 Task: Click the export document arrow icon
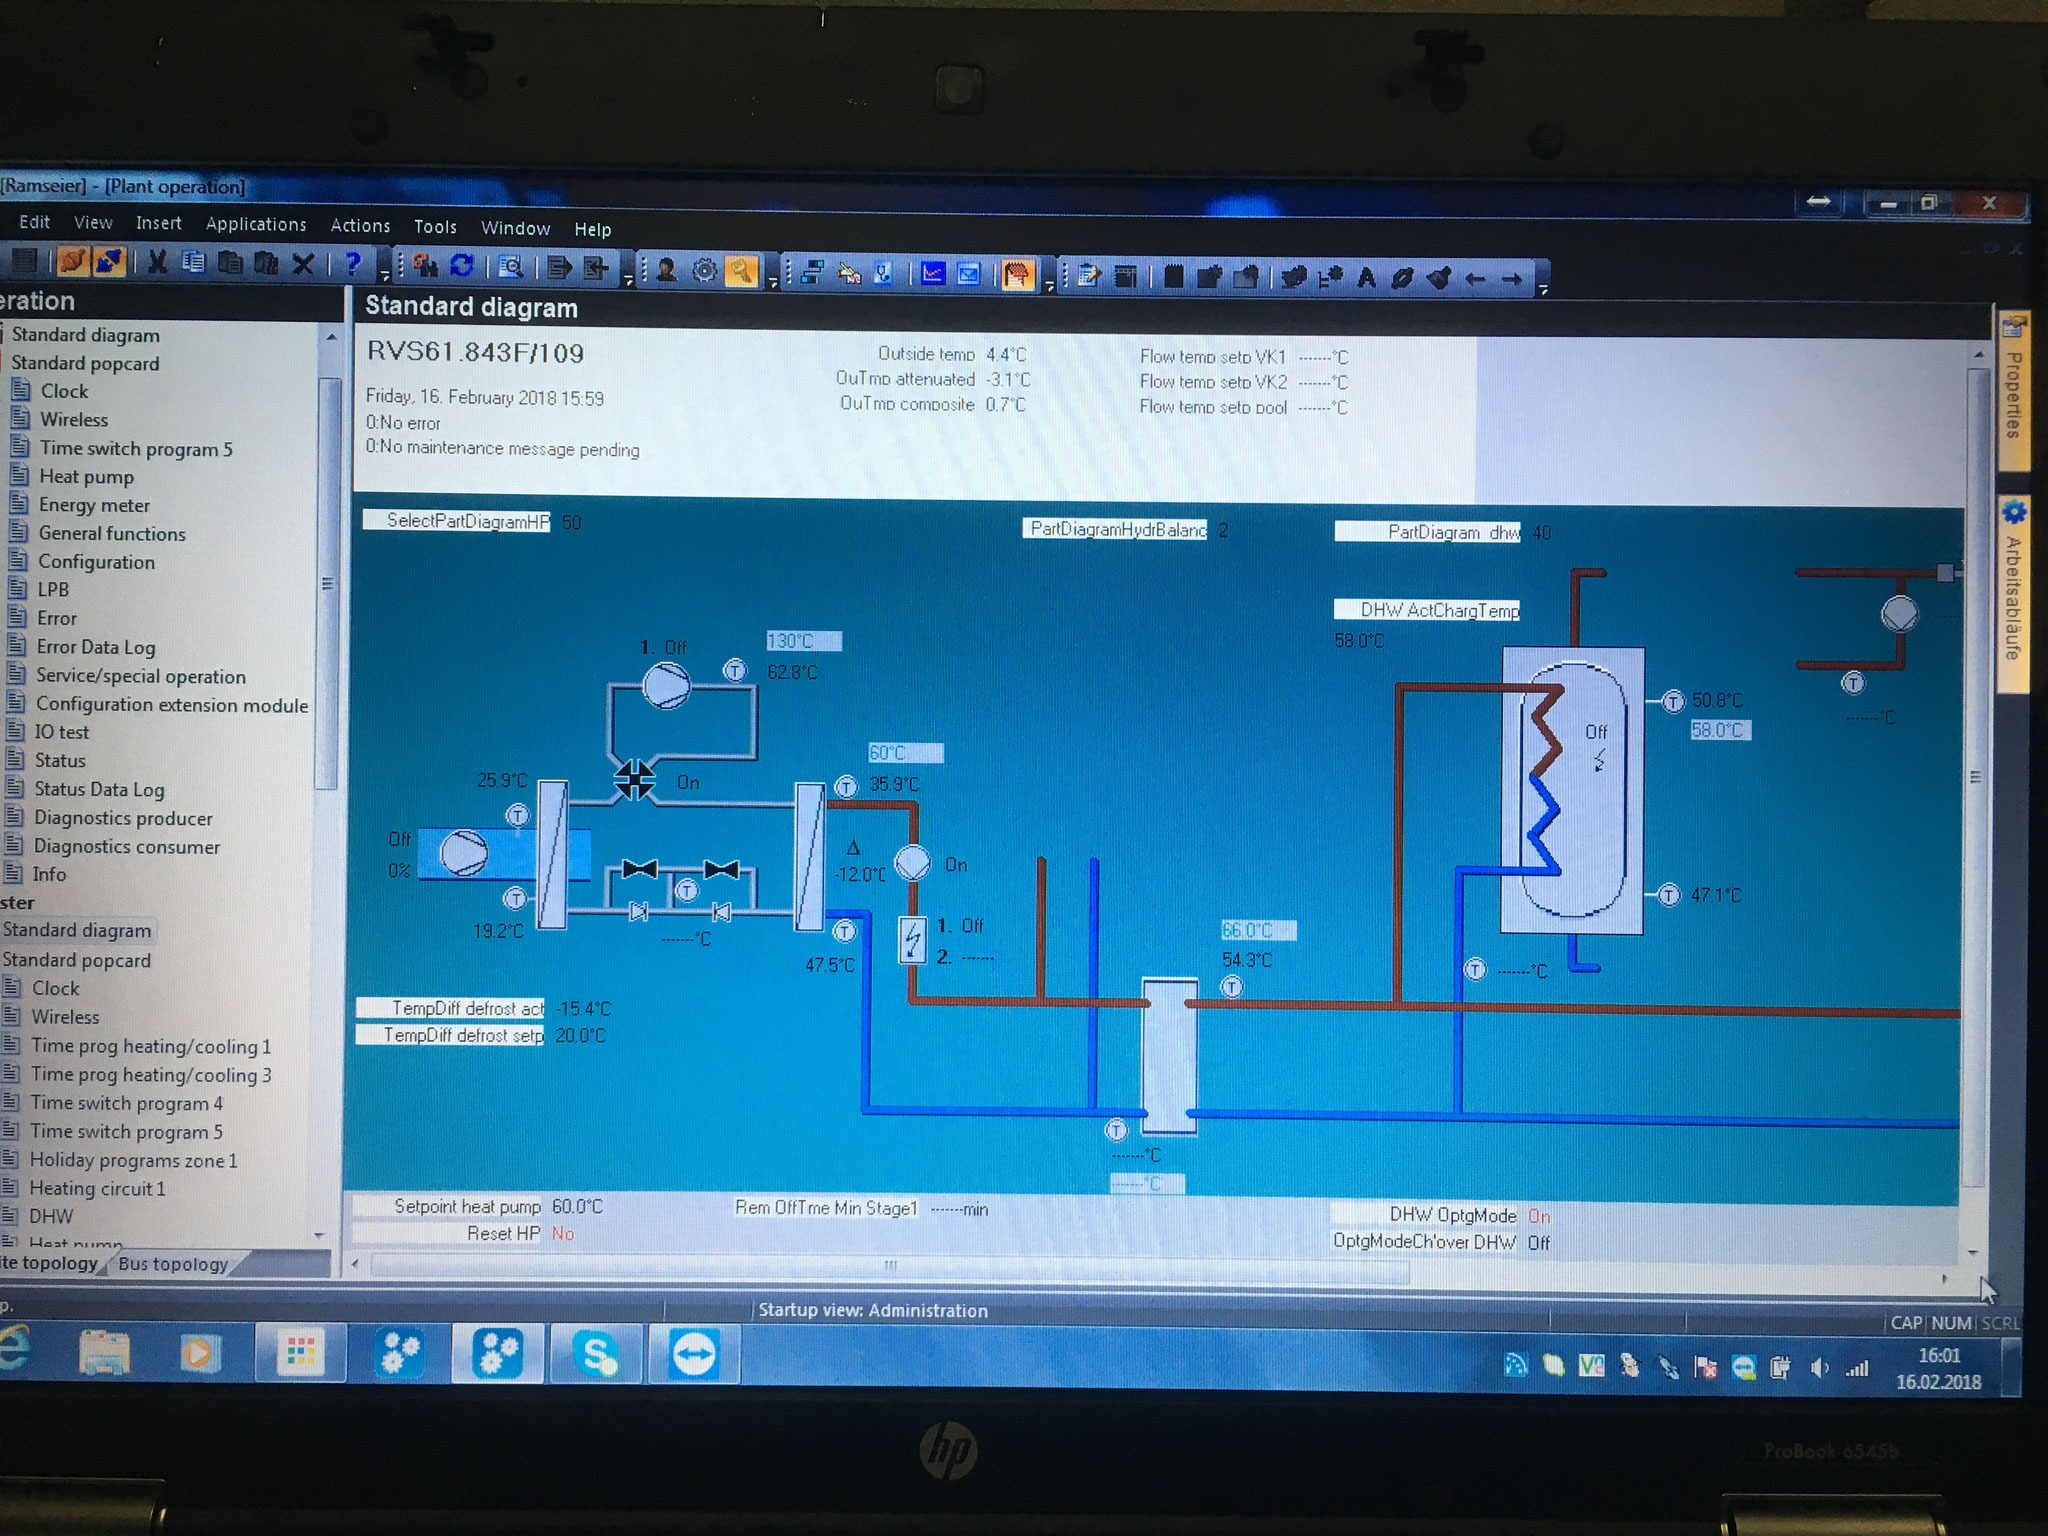559,268
